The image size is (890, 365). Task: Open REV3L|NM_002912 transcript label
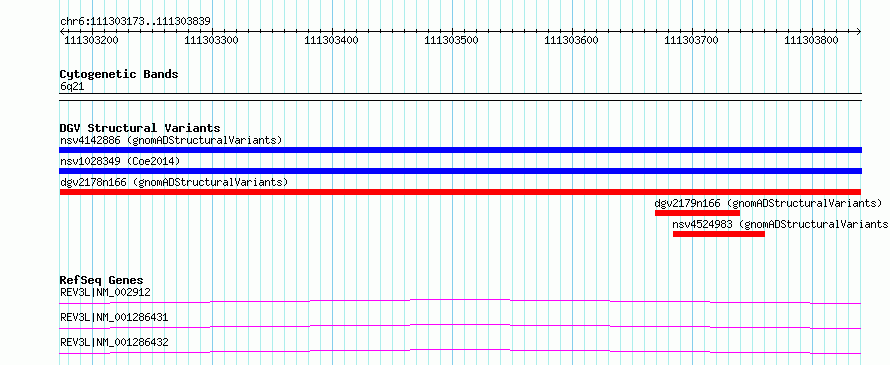105,292
